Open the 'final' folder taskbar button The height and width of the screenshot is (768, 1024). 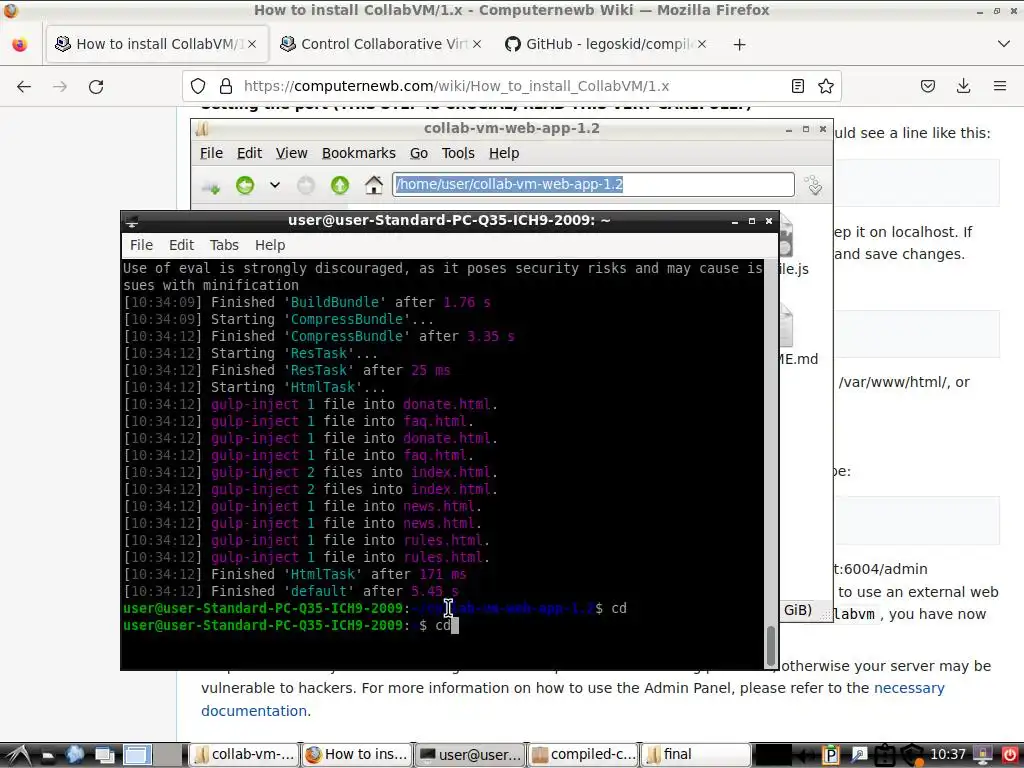pos(695,755)
